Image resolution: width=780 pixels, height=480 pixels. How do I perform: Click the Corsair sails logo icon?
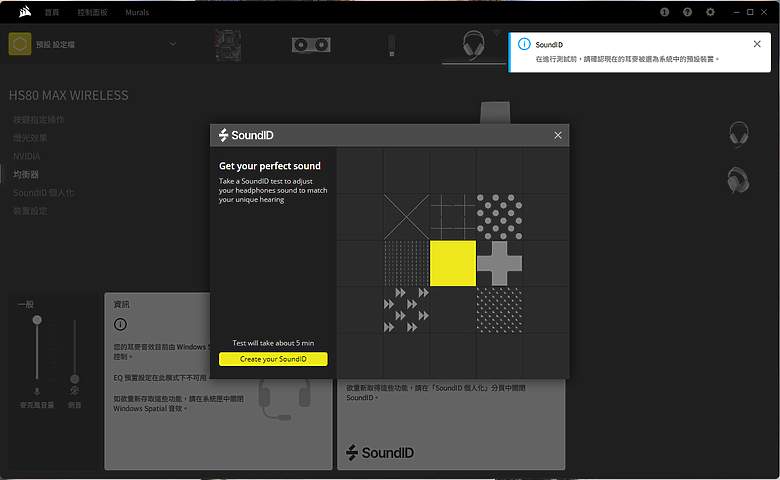25,12
